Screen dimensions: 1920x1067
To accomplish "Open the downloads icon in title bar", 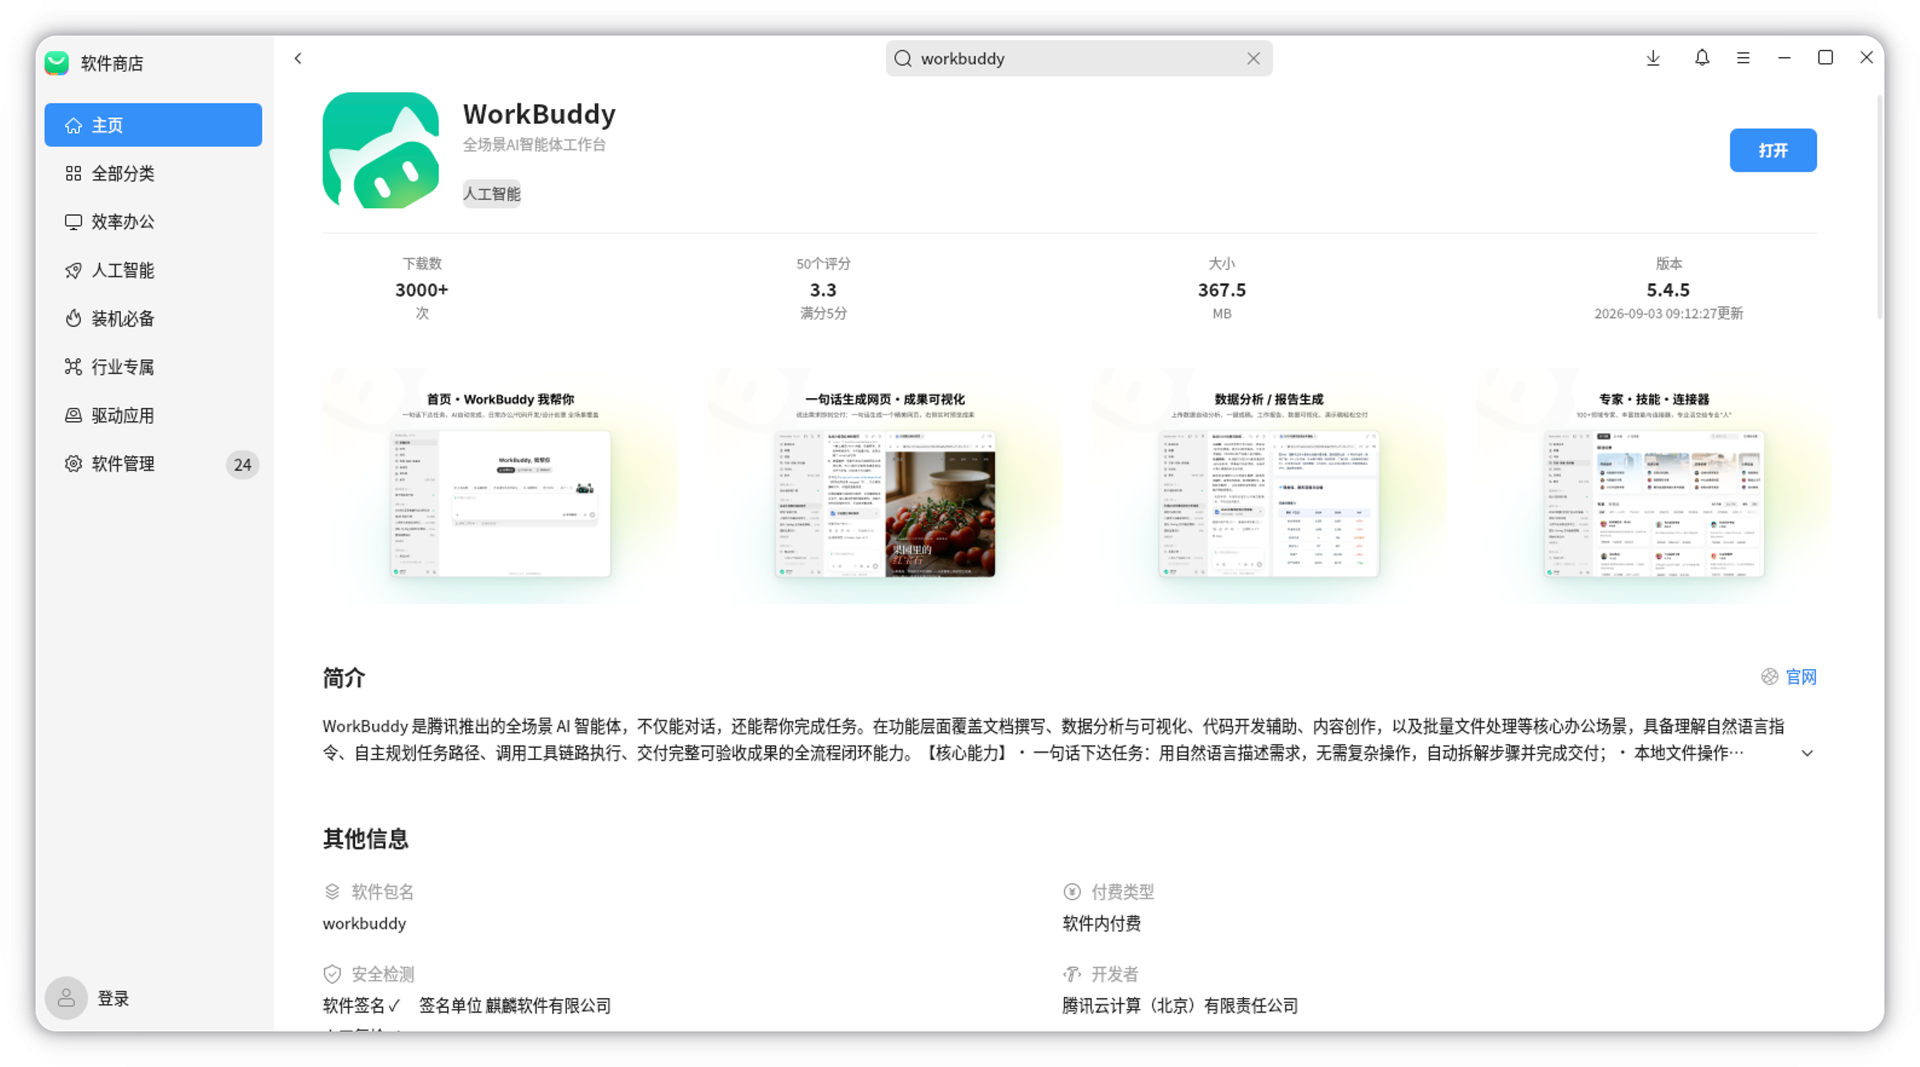I will click(1653, 58).
